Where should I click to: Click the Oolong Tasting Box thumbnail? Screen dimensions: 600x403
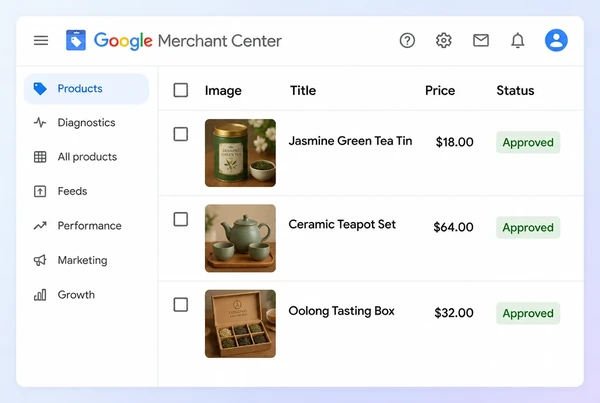click(240, 323)
